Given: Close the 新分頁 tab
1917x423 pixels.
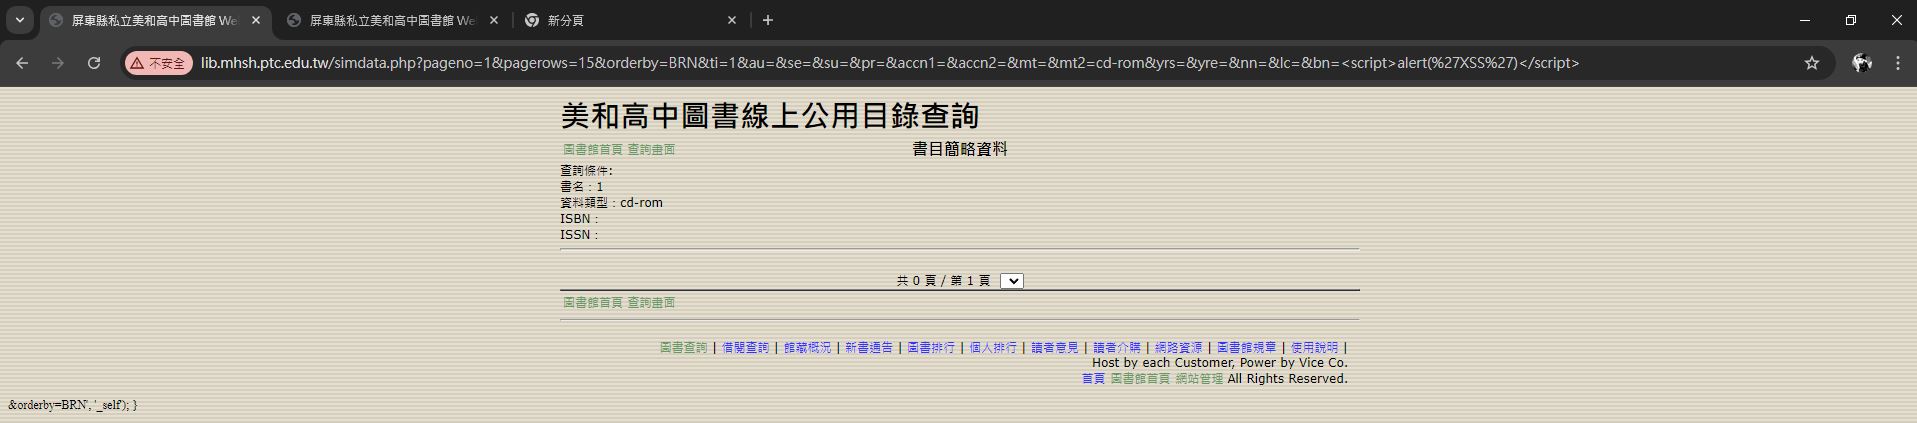Looking at the screenshot, I should click(731, 20).
